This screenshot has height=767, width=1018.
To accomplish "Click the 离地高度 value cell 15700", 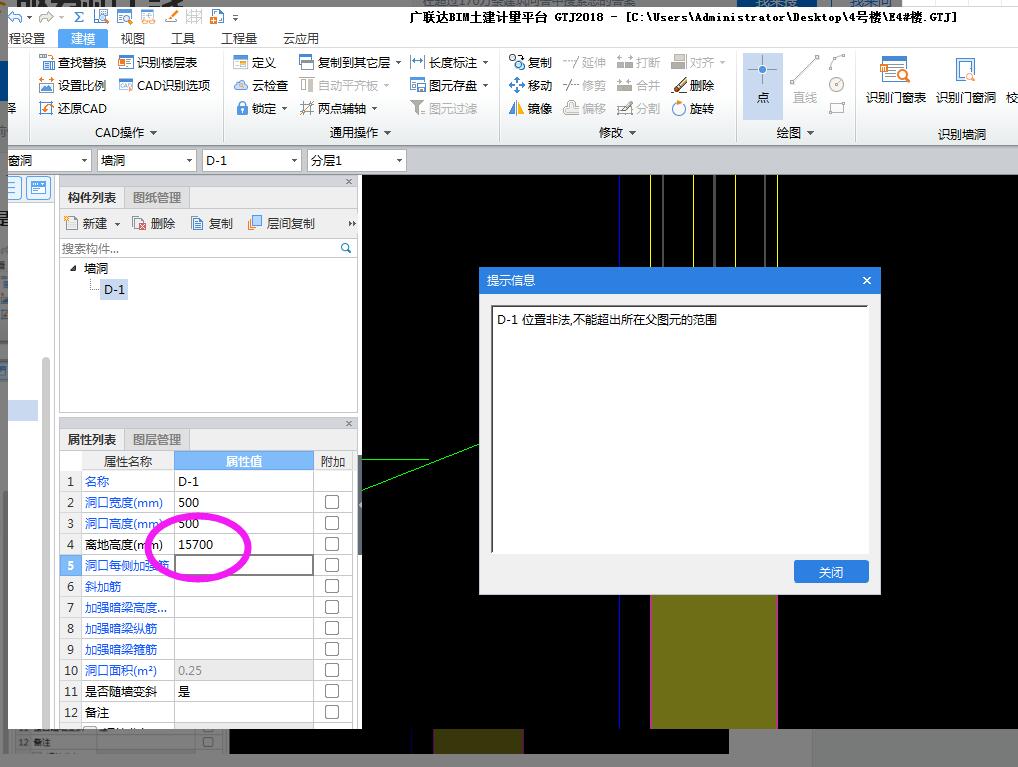I will (243, 544).
